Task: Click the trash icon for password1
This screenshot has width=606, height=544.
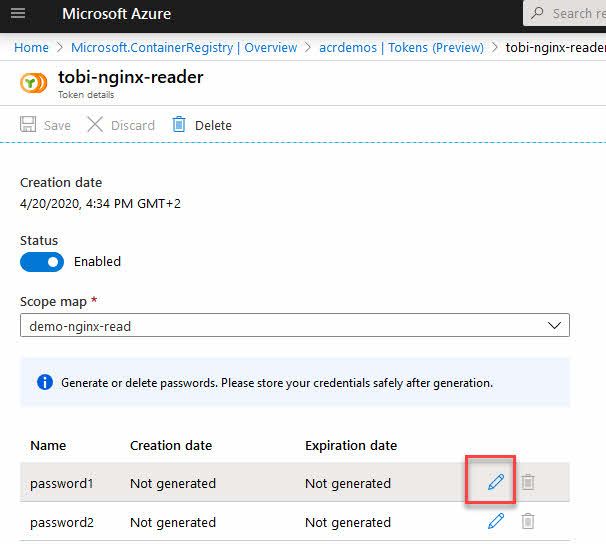Action: click(528, 482)
